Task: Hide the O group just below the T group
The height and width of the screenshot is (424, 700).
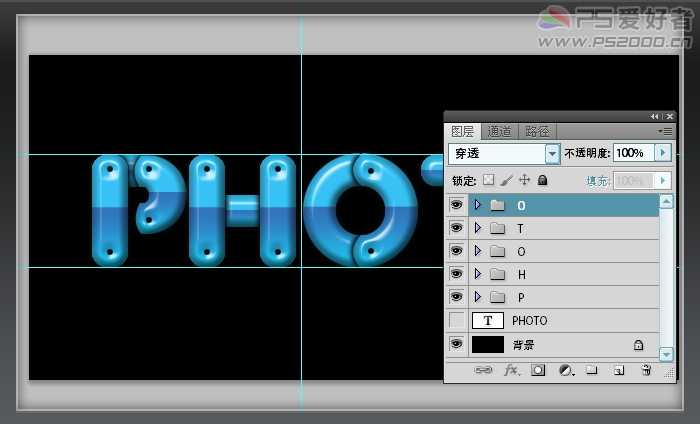Action: 456,250
